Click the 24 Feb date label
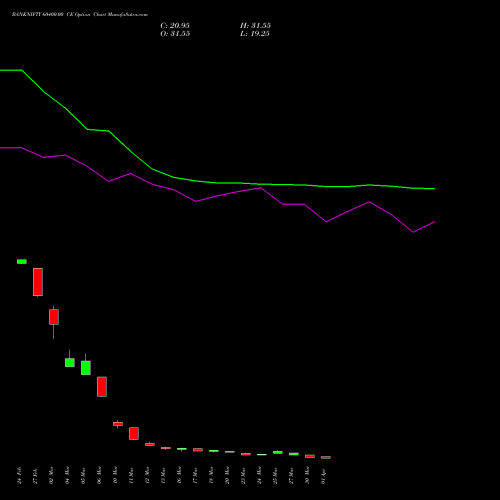Screen dimensions: 500x500 (19, 475)
